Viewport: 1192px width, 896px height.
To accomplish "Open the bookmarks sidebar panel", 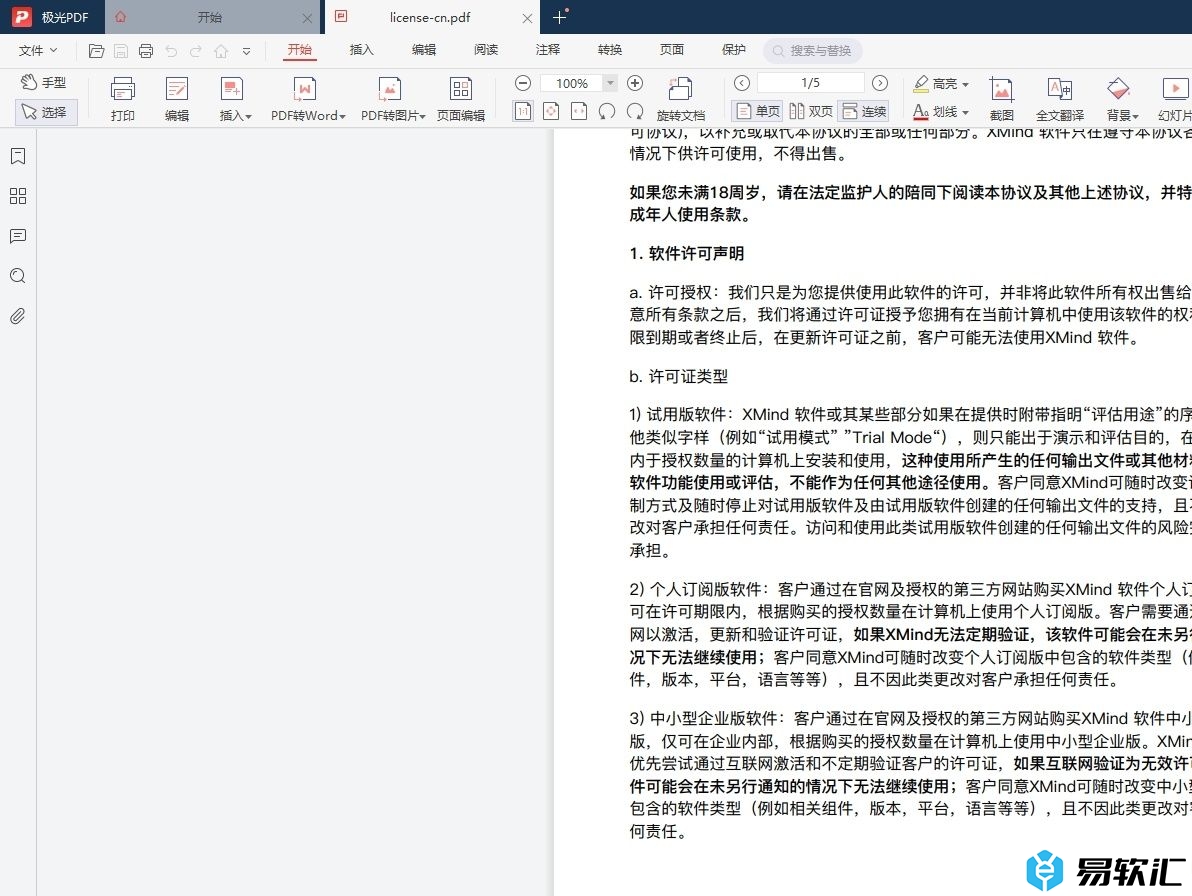I will [x=17, y=157].
